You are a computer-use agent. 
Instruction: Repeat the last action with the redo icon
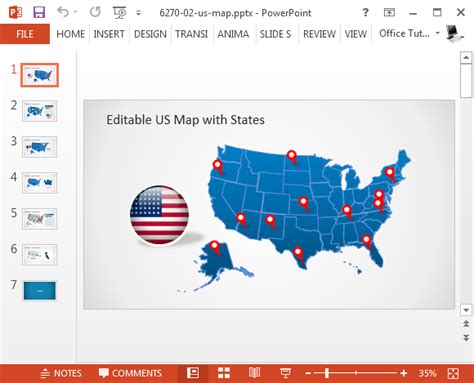coord(95,12)
